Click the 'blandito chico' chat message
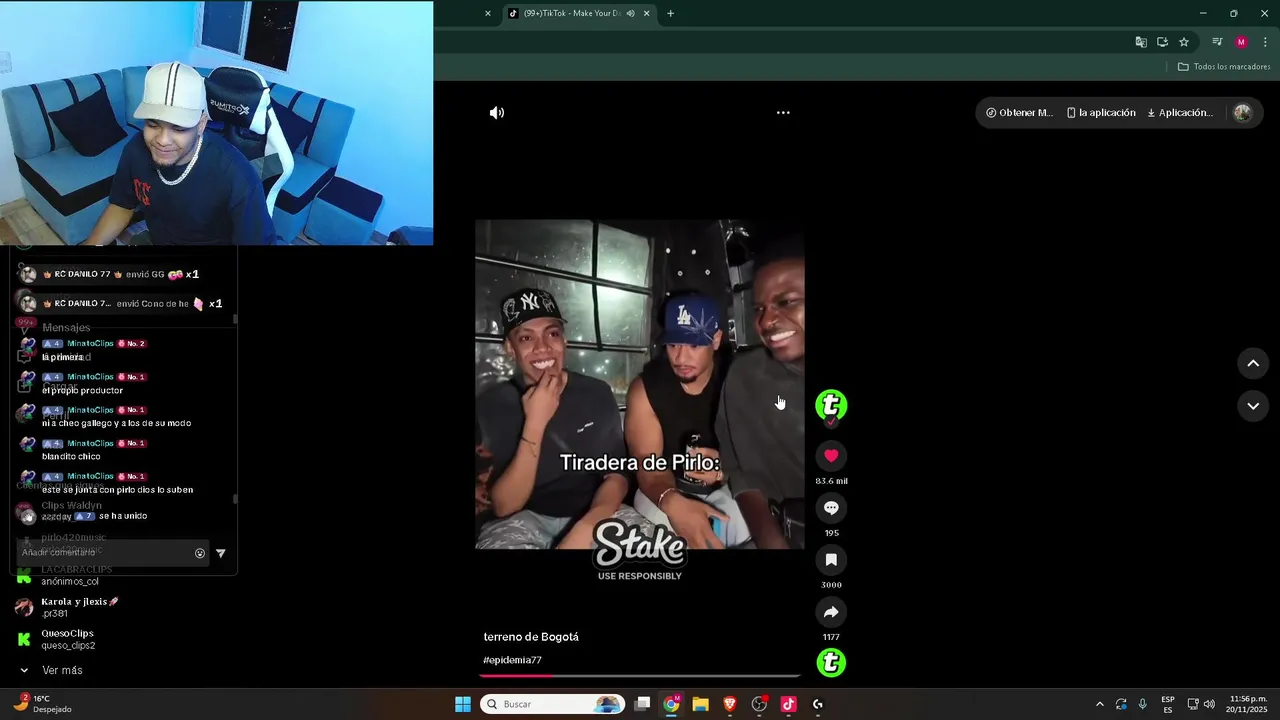The height and width of the screenshot is (720, 1280). pyautogui.click(x=71, y=457)
